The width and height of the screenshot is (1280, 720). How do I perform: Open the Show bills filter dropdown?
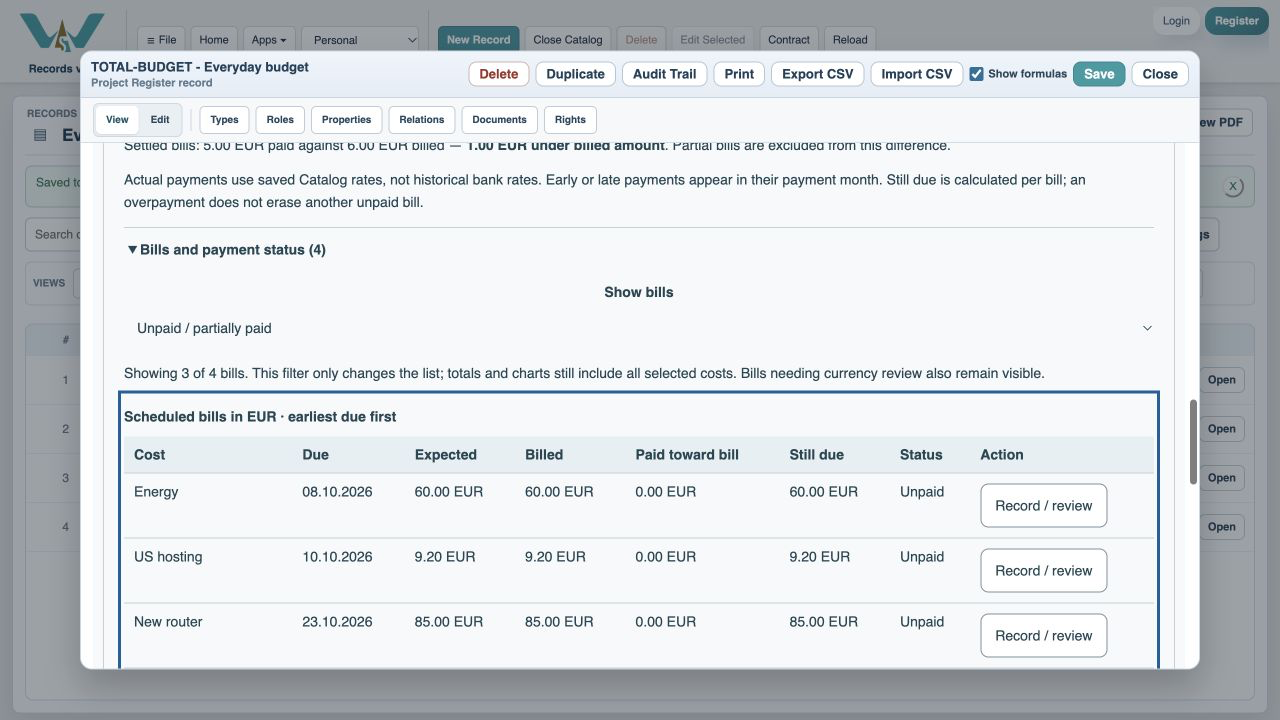coord(639,328)
